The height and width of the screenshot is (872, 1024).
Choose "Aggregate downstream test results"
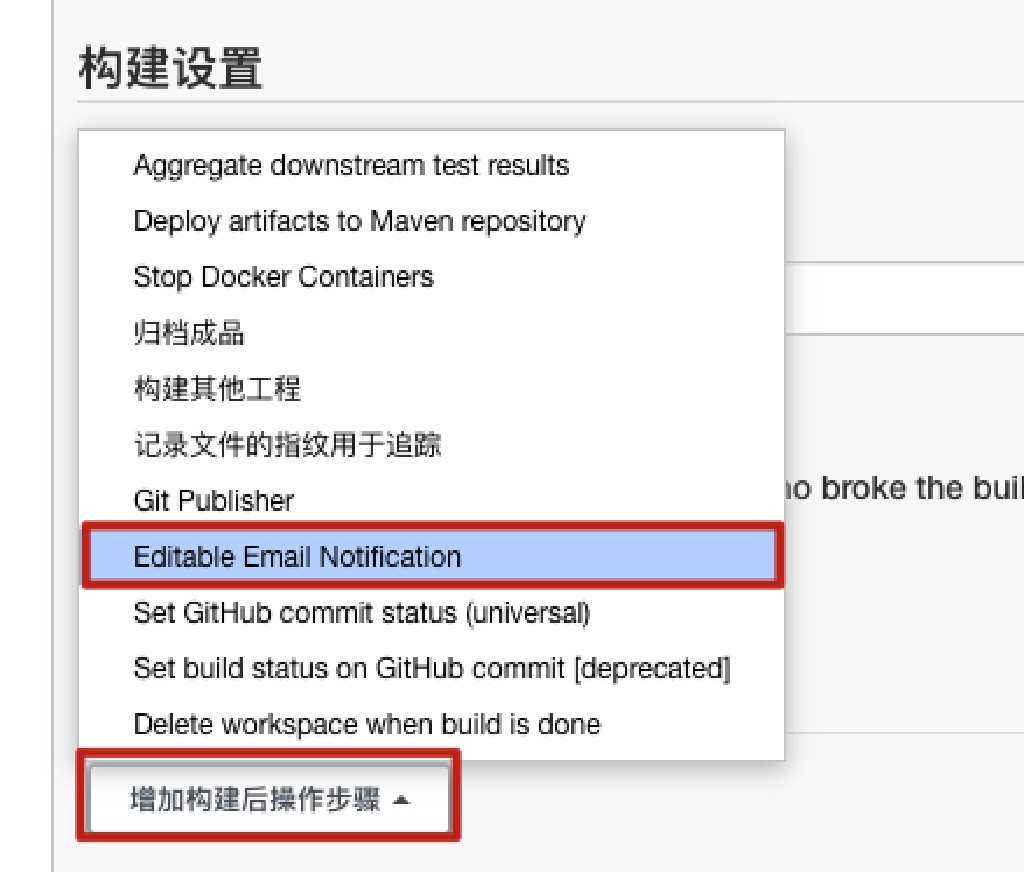click(351, 165)
